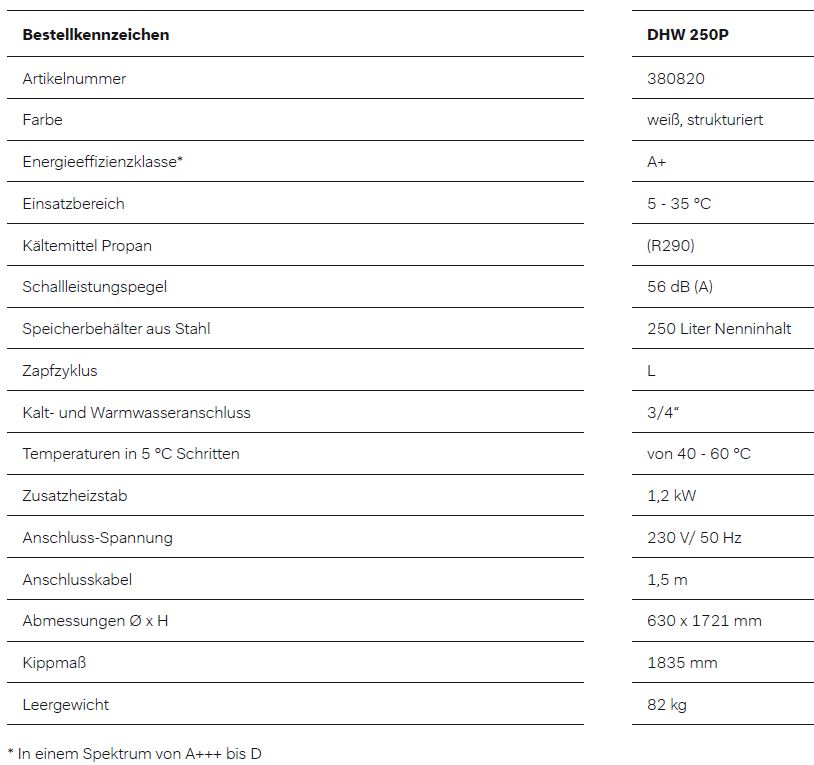Select the Kalt- und Warmwasseranschluss label

136,413
